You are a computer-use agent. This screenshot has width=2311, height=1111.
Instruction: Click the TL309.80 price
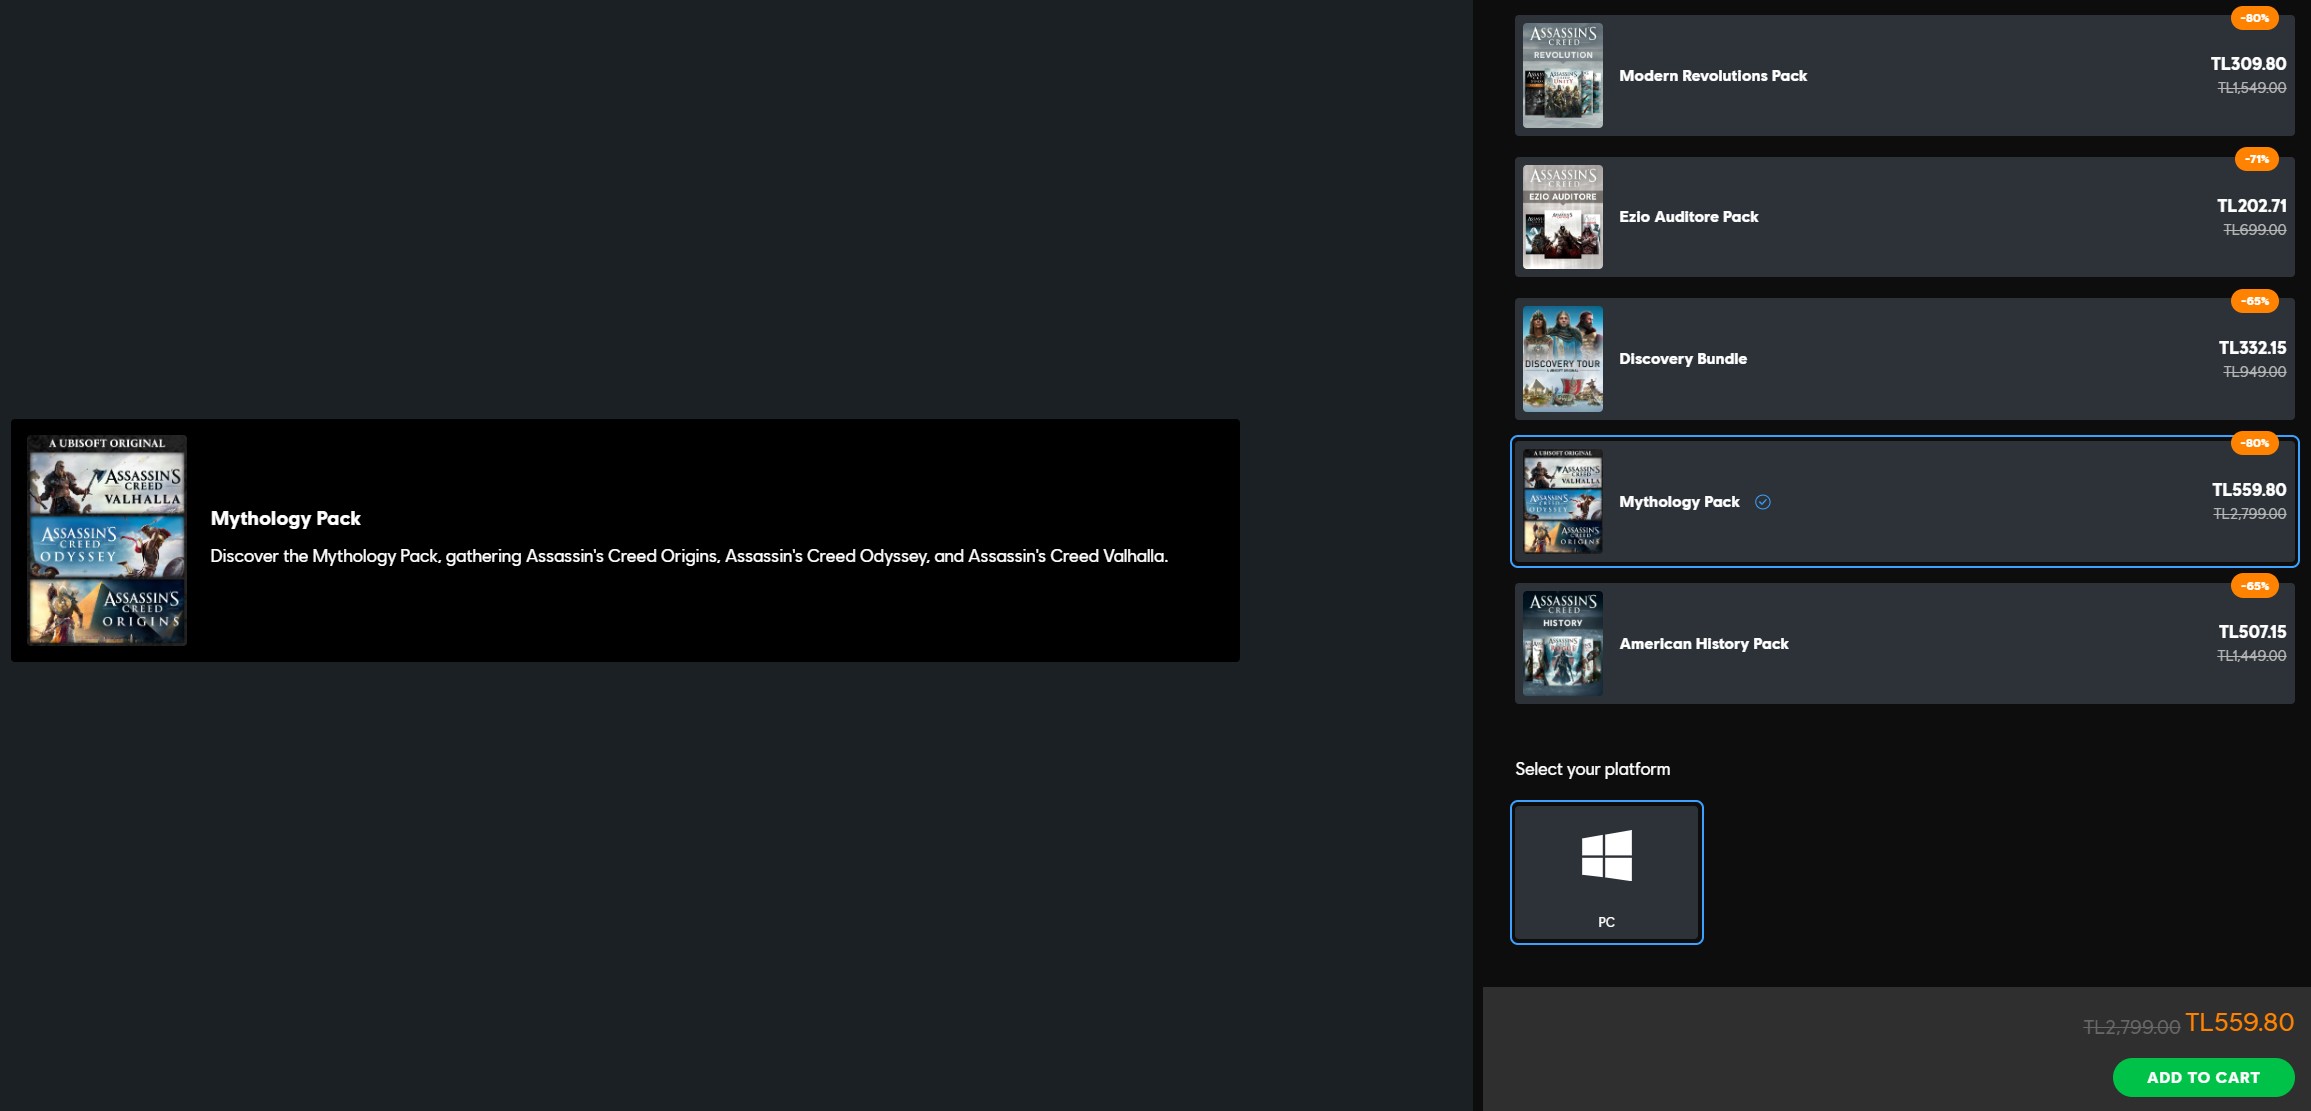(x=2248, y=64)
